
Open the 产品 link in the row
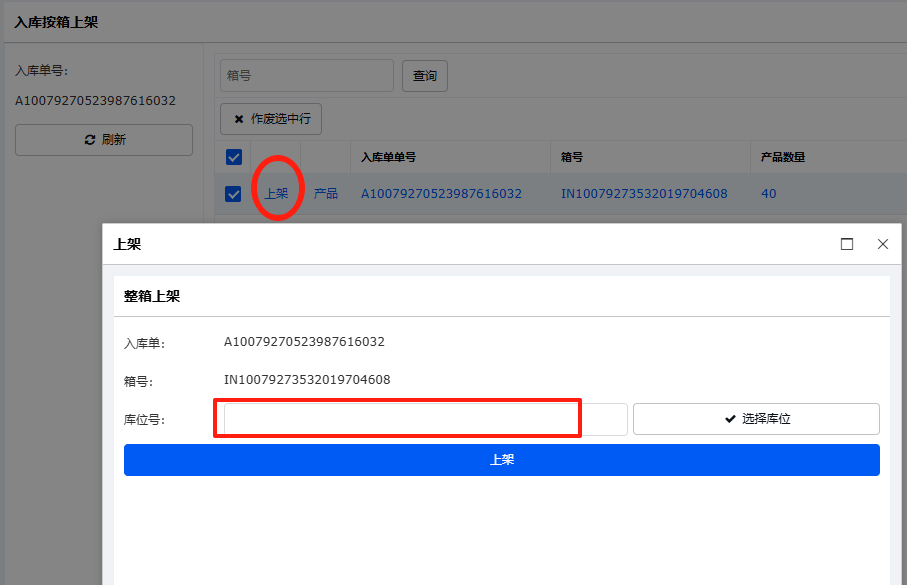pyautogui.click(x=326, y=194)
